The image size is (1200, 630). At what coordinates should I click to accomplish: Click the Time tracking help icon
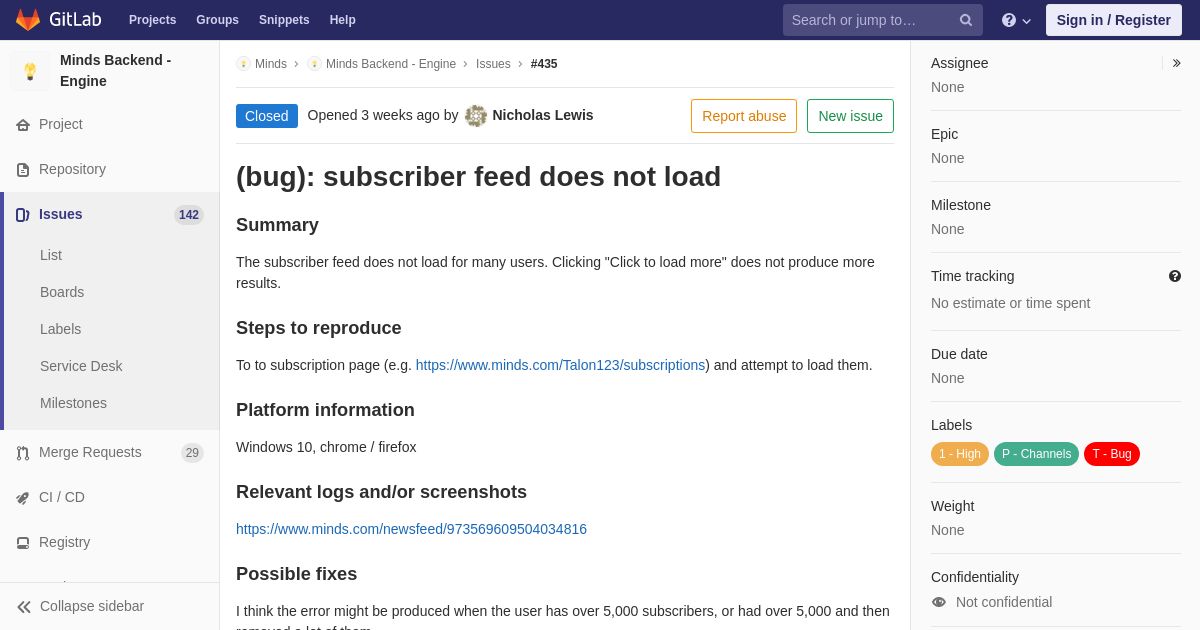click(x=1175, y=276)
